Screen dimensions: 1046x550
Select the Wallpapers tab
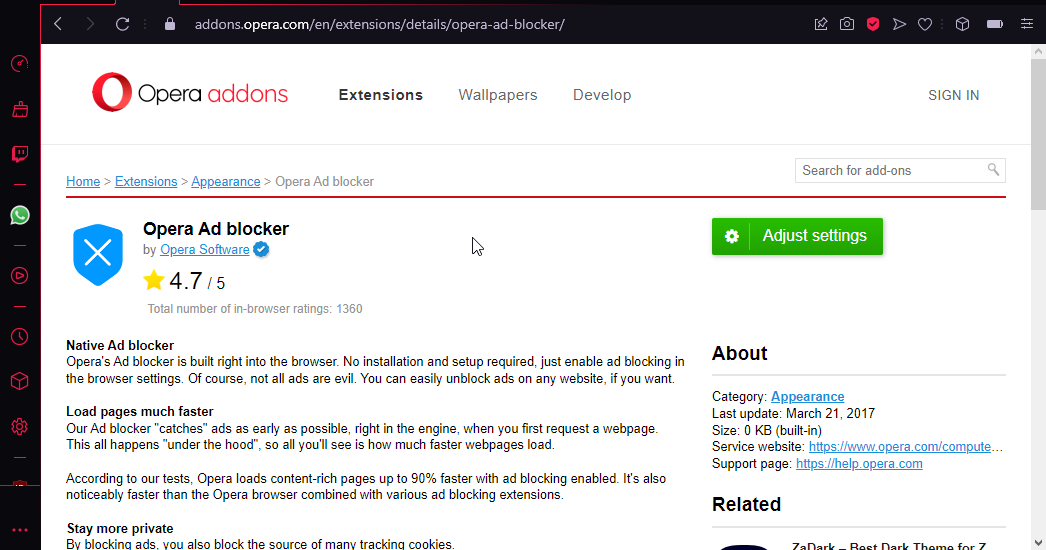tap(498, 95)
